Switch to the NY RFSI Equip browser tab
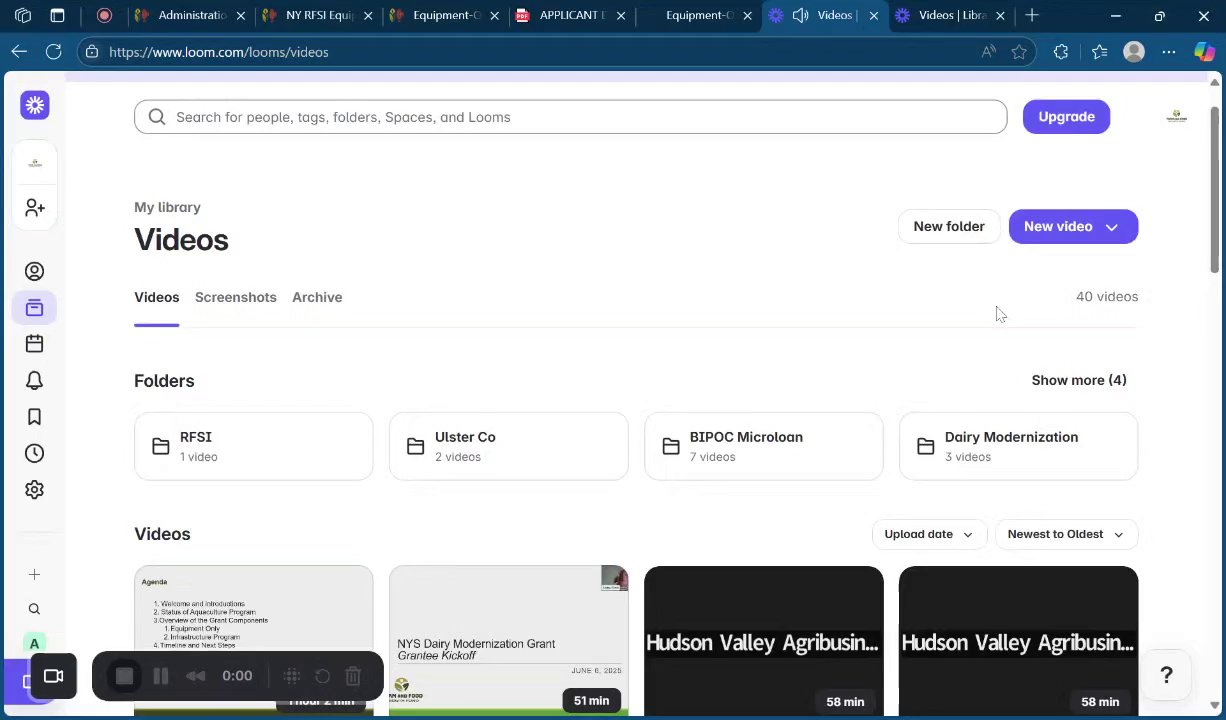The width and height of the screenshot is (1226, 720). [x=320, y=15]
